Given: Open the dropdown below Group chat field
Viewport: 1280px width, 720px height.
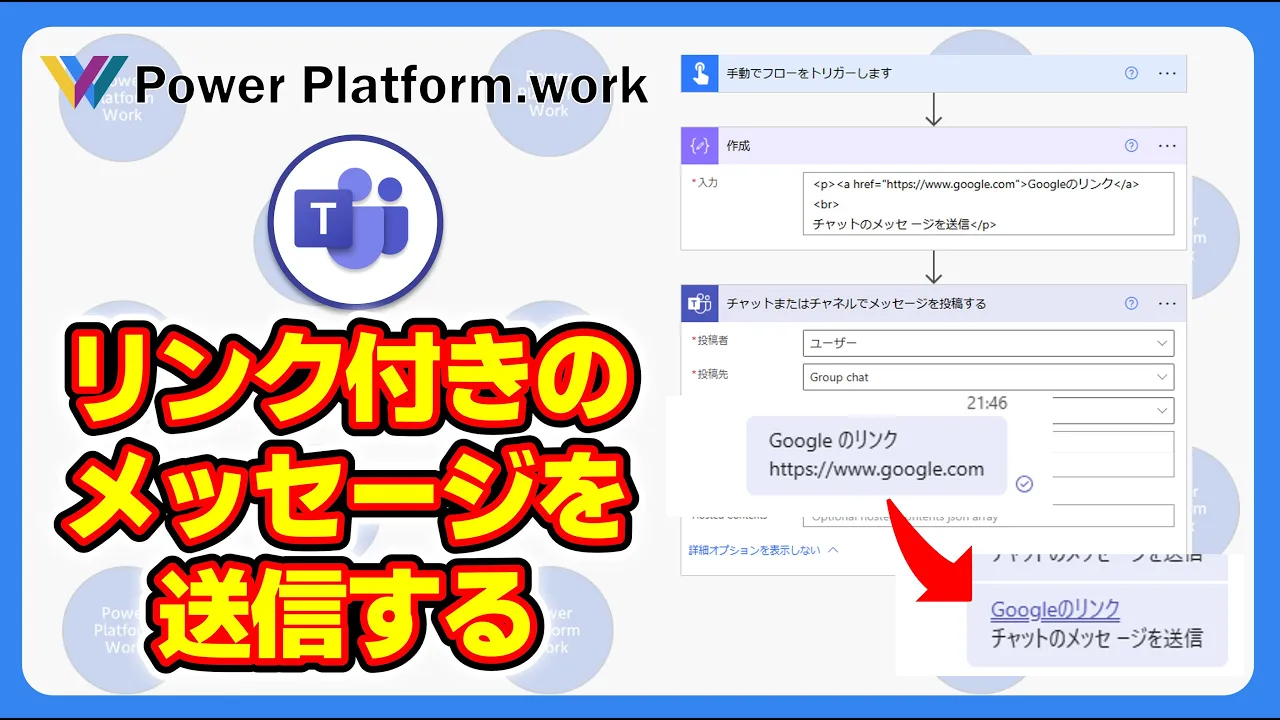Looking at the screenshot, I should click(1112, 410).
